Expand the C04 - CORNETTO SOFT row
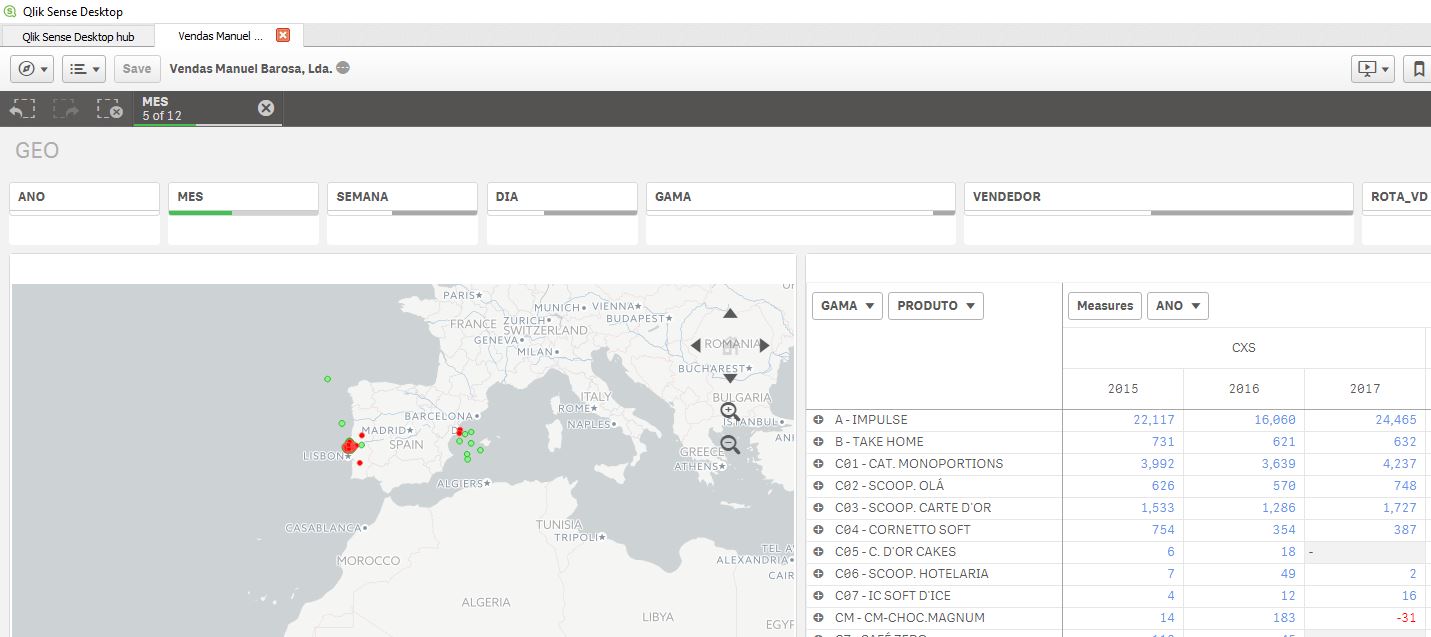1431x637 pixels. click(818, 530)
